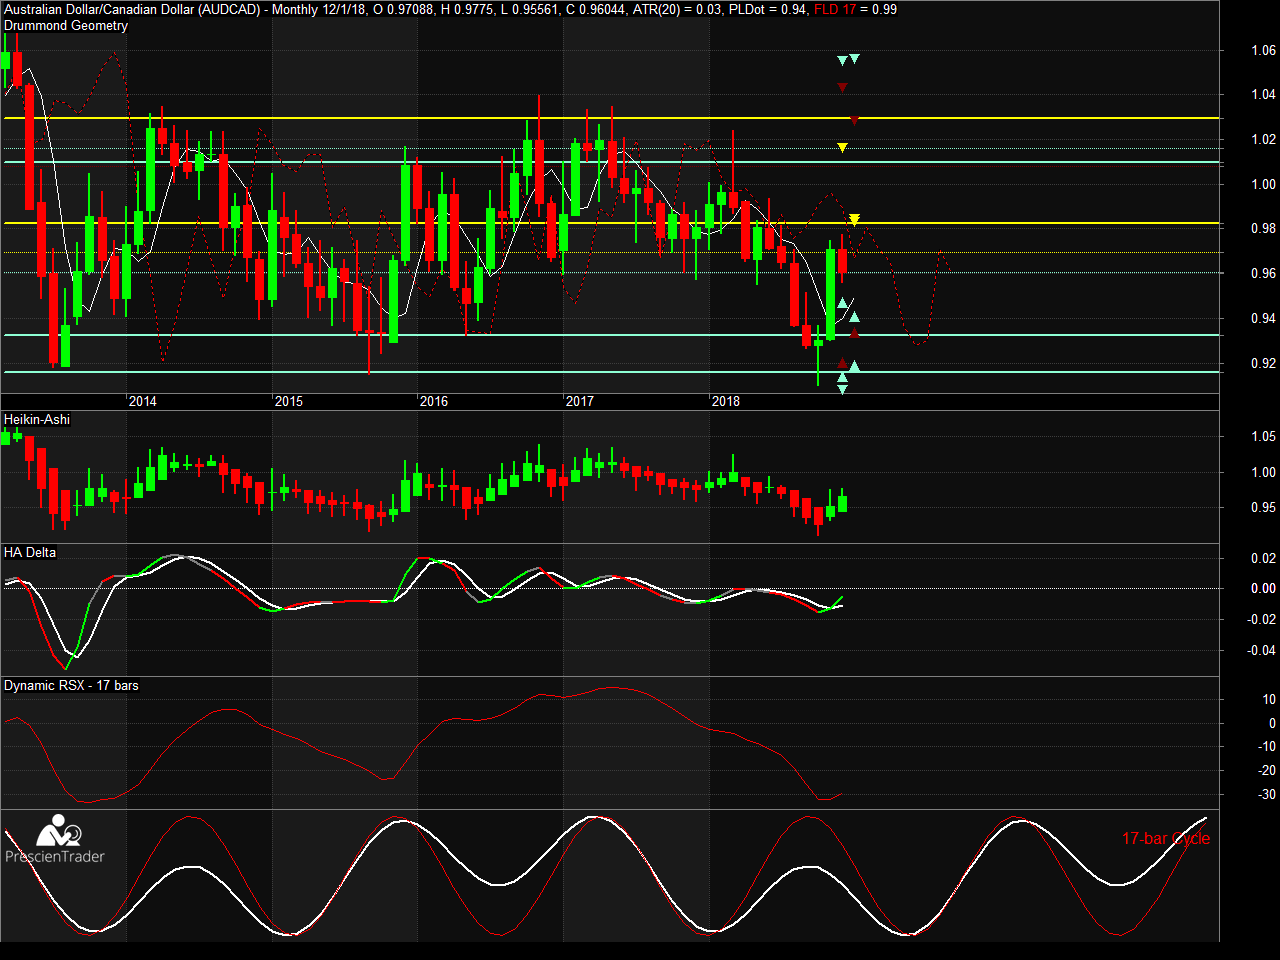Click the -0.04 label on HA Delta axis
The height and width of the screenshot is (960, 1280).
[x=1261, y=650]
